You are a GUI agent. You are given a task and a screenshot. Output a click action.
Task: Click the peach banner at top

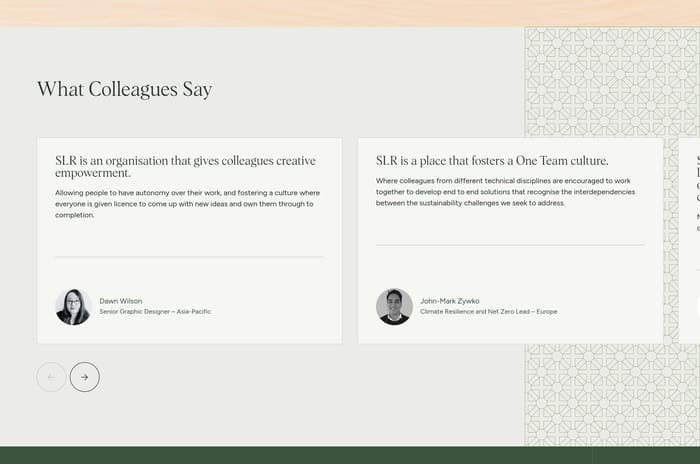click(350, 12)
